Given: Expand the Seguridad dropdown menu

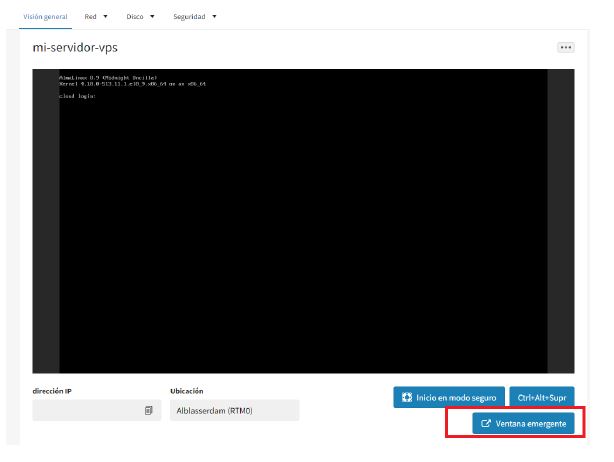Looking at the screenshot, I should (195, 17).
